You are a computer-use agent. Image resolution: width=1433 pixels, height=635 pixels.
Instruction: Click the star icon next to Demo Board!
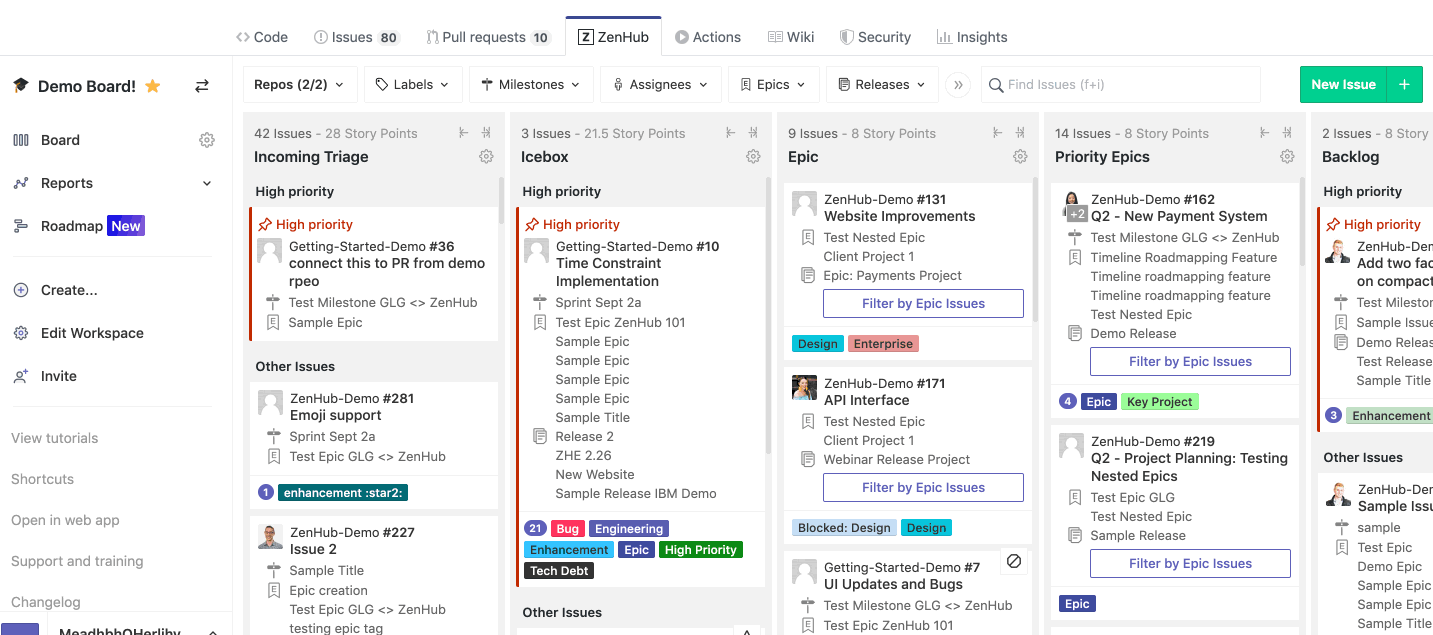pyautogui.click(x=152, y=86)
